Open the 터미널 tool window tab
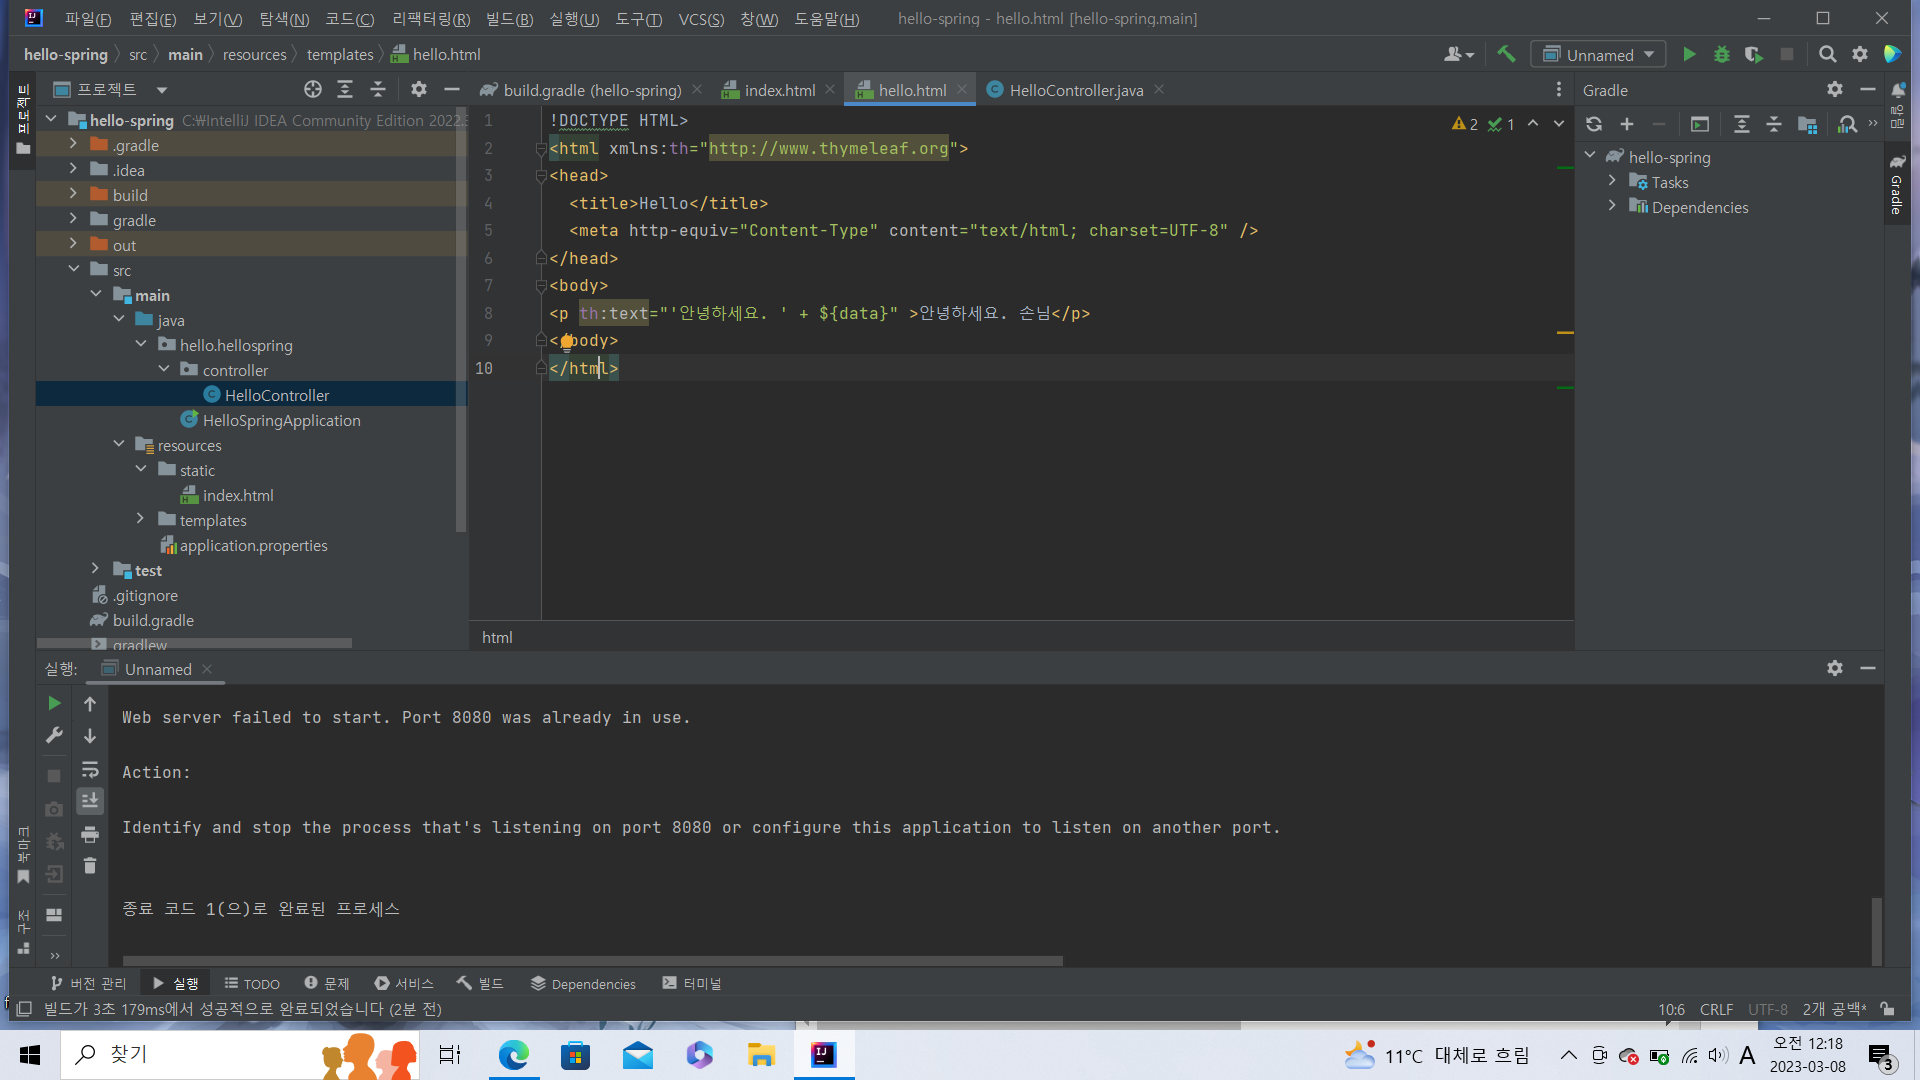 [692, 984]
